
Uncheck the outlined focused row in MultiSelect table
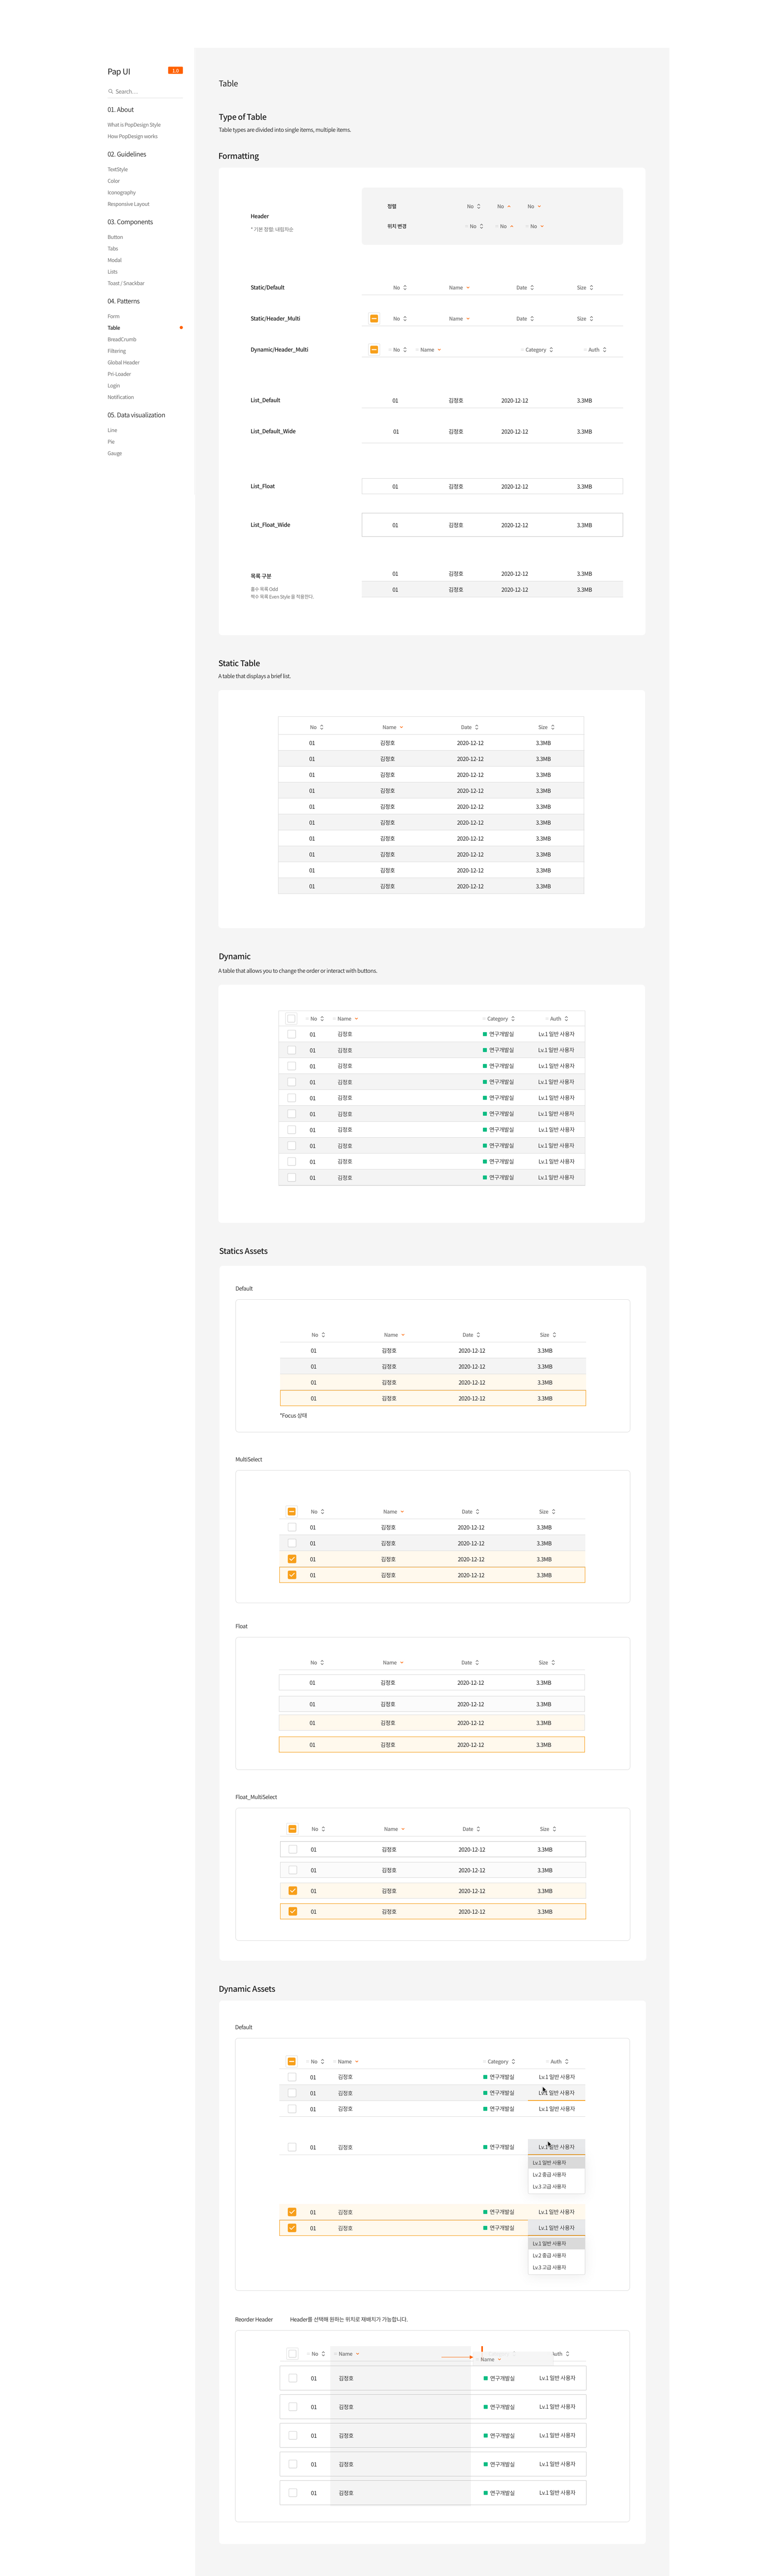point(291,1574)
